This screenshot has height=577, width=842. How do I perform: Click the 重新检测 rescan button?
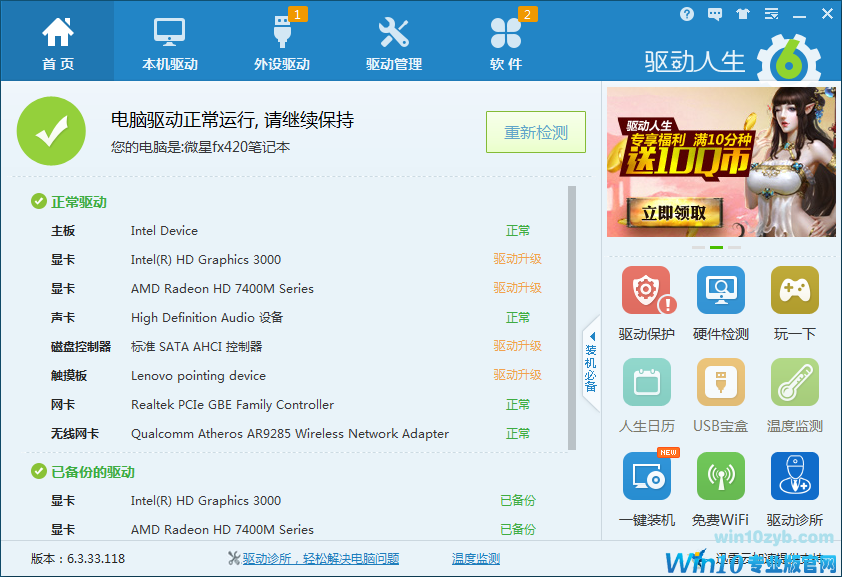(x=535, y=132)
